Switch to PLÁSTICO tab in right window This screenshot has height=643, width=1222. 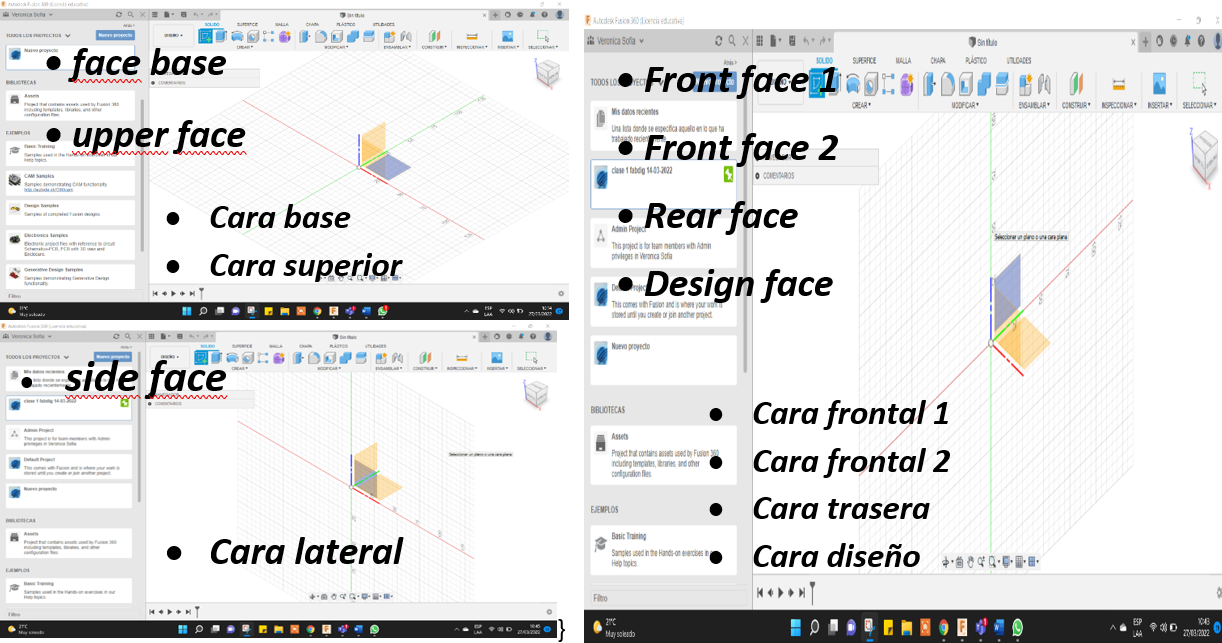point(976,60)
